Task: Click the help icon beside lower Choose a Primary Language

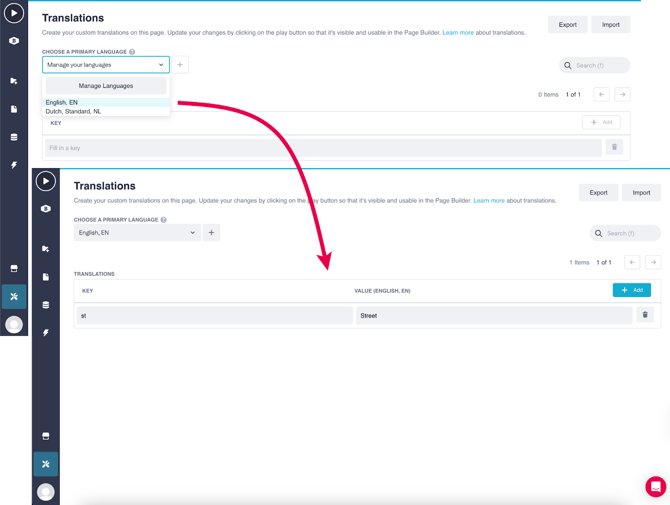Action: click(x=164, y=220)
